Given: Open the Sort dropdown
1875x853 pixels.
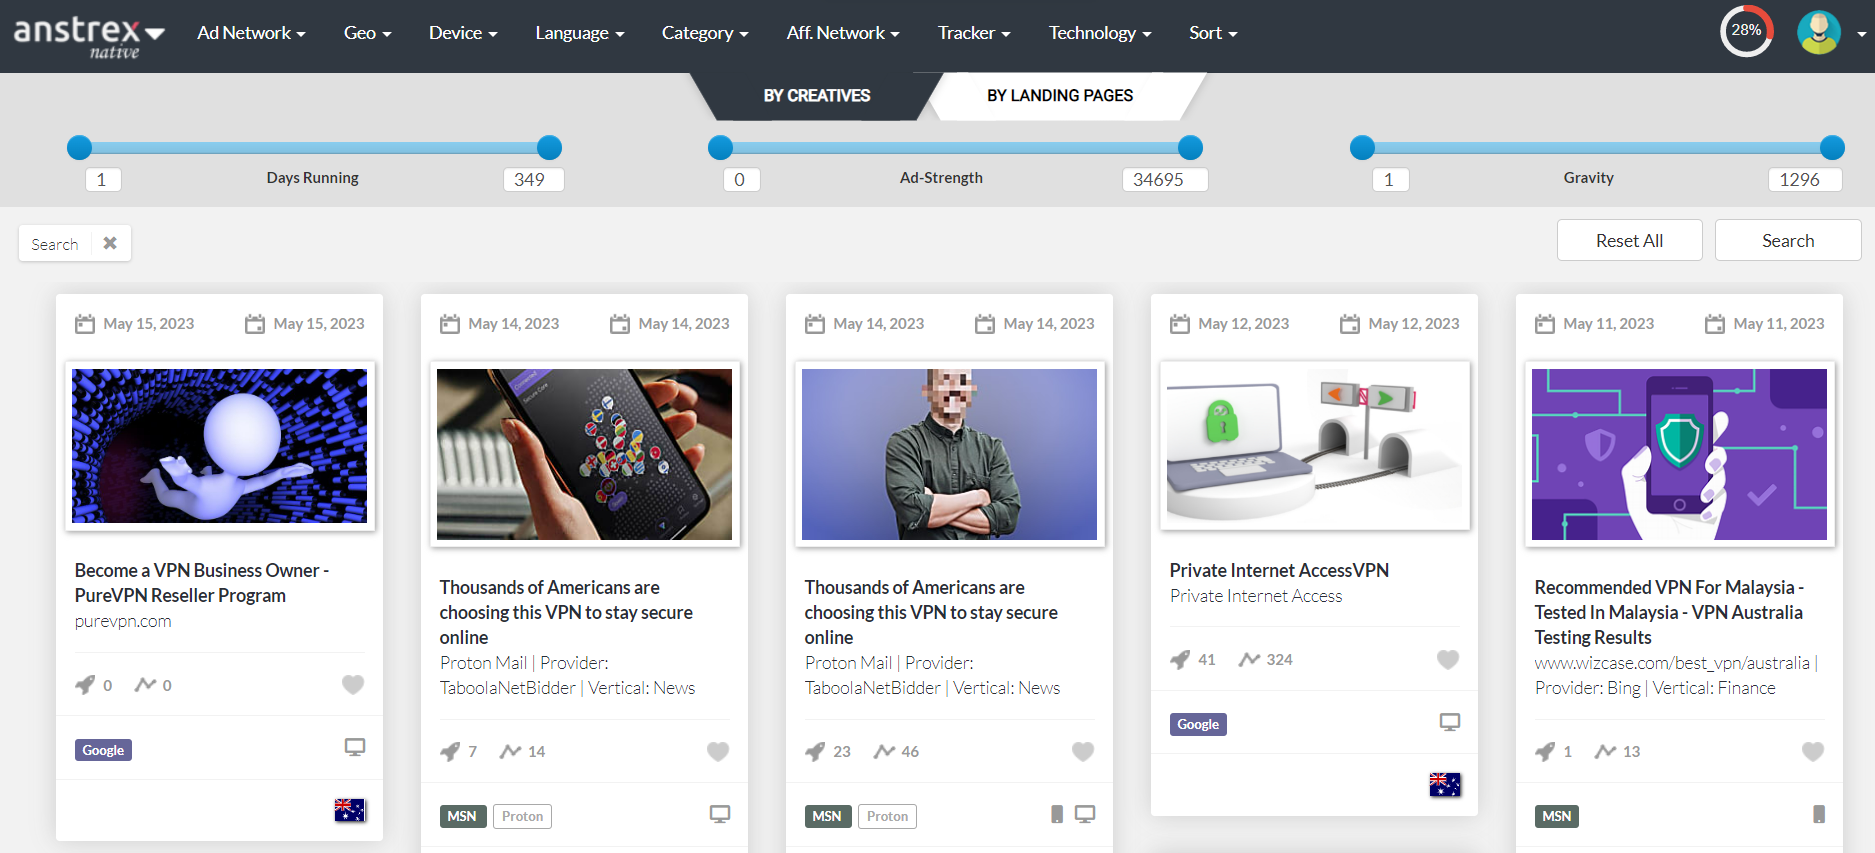Looking at the screenshot, I should pyautogui.click(x=1213, y=33).
